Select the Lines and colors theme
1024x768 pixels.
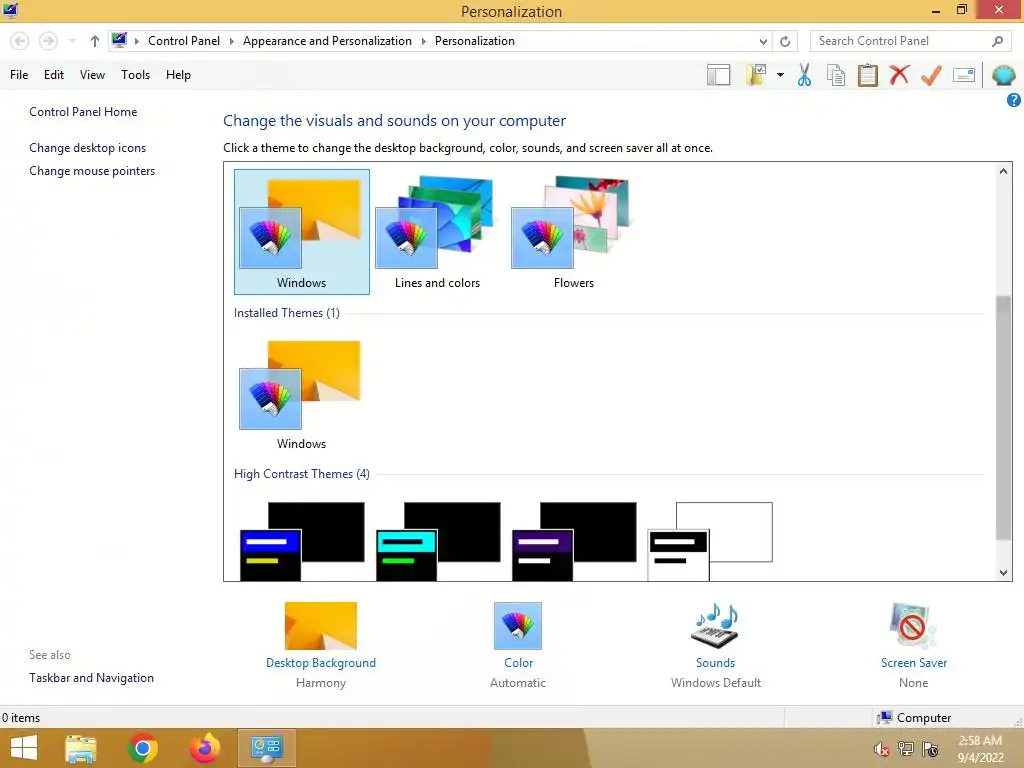pos(438,232)
